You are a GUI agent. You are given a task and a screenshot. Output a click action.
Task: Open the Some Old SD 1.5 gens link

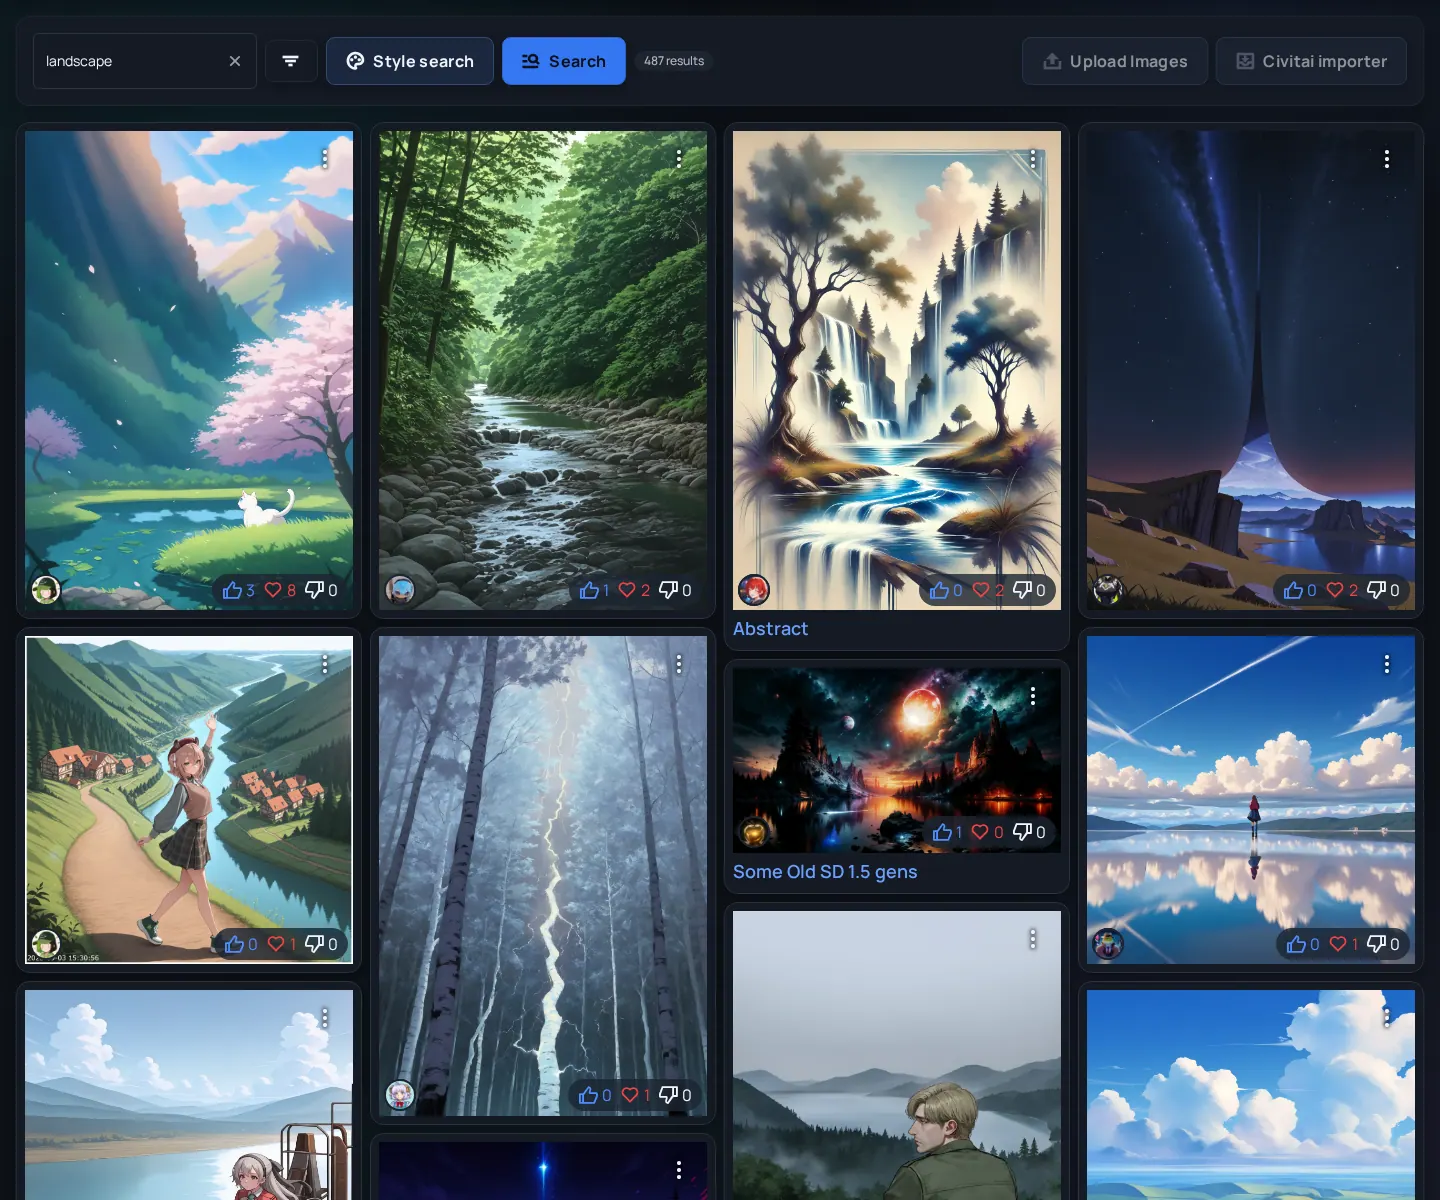click(825, 872)
